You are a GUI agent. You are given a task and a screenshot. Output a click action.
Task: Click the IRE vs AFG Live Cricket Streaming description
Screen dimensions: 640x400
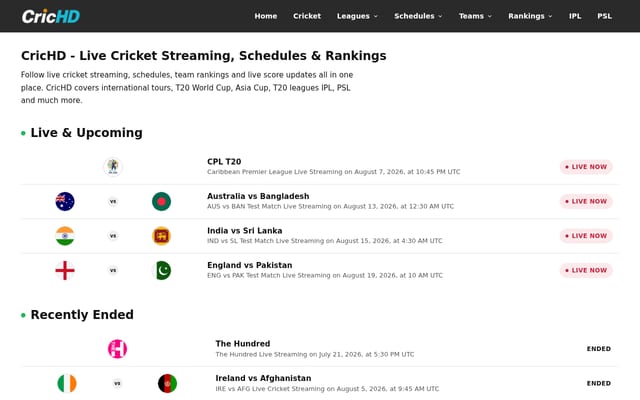click(x=327, y=389)
